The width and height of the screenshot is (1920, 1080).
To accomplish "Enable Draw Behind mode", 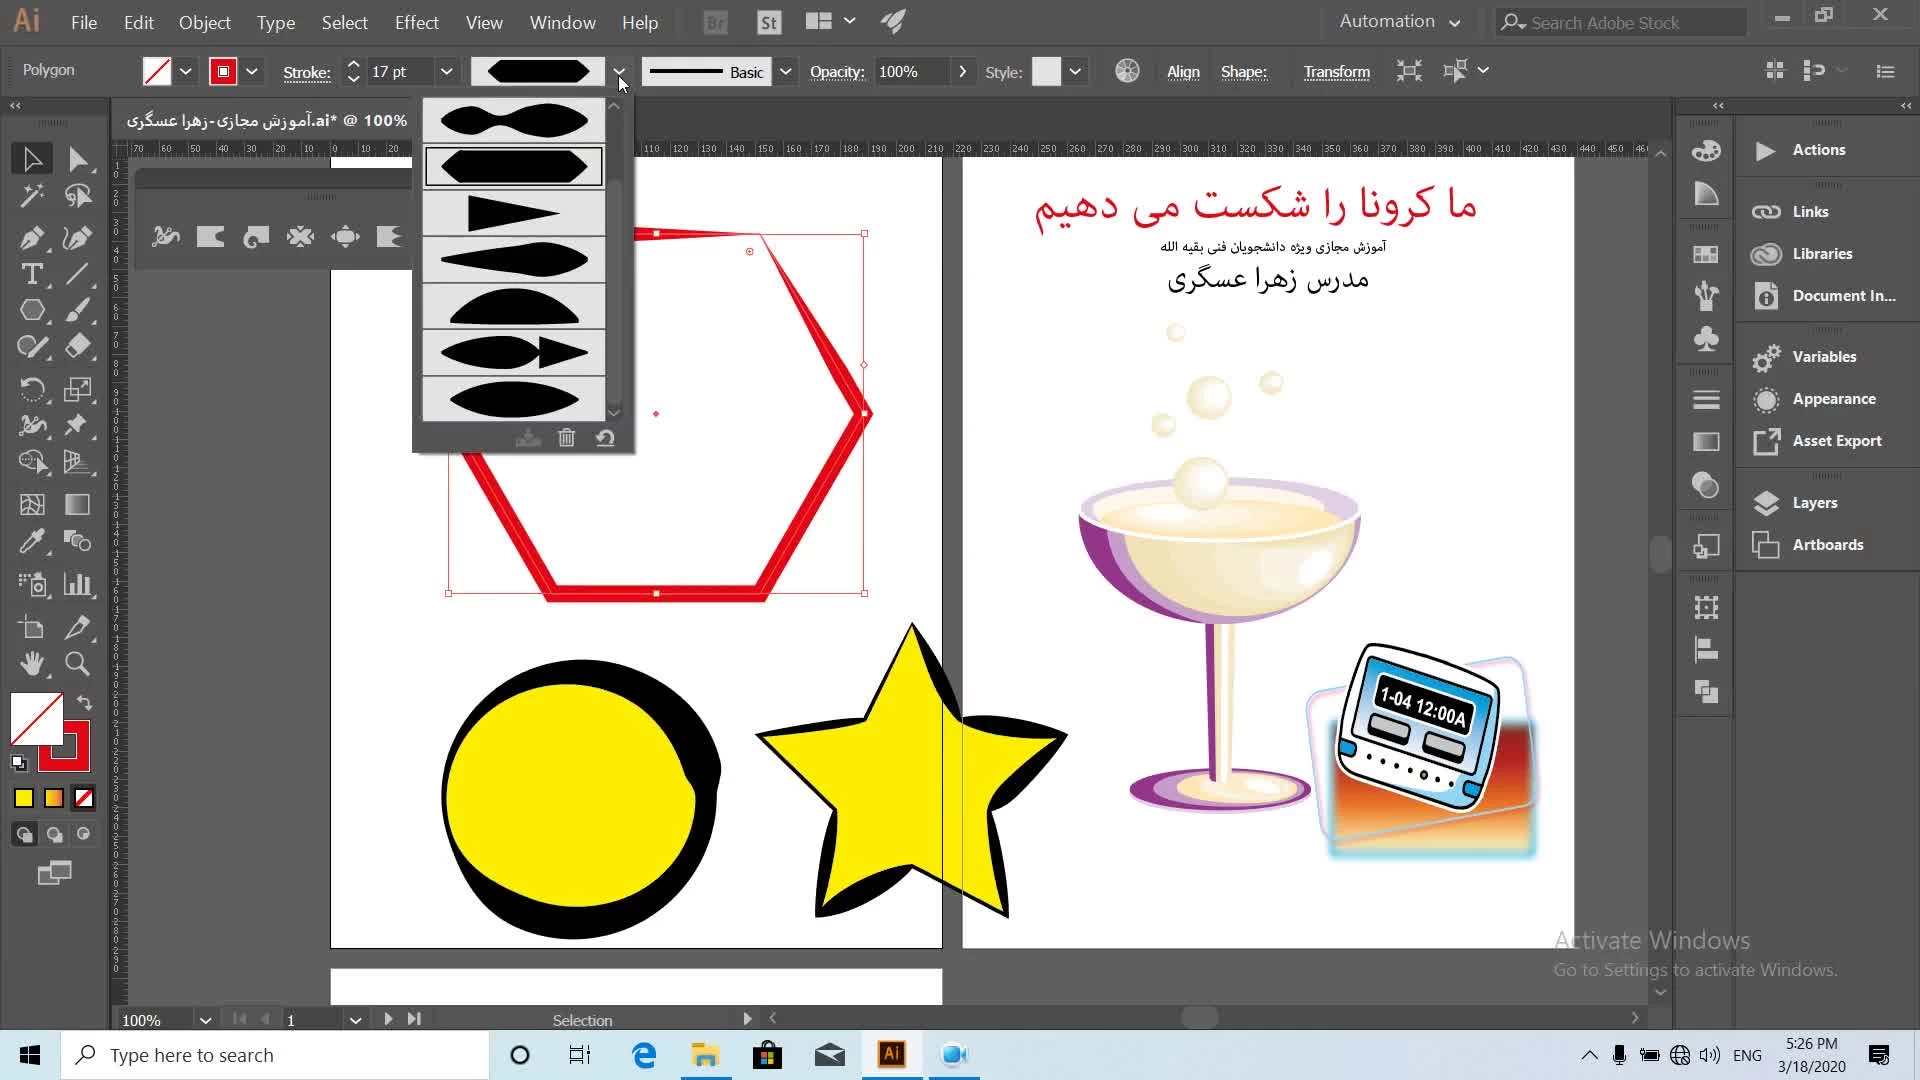I will tap(54, 834).
